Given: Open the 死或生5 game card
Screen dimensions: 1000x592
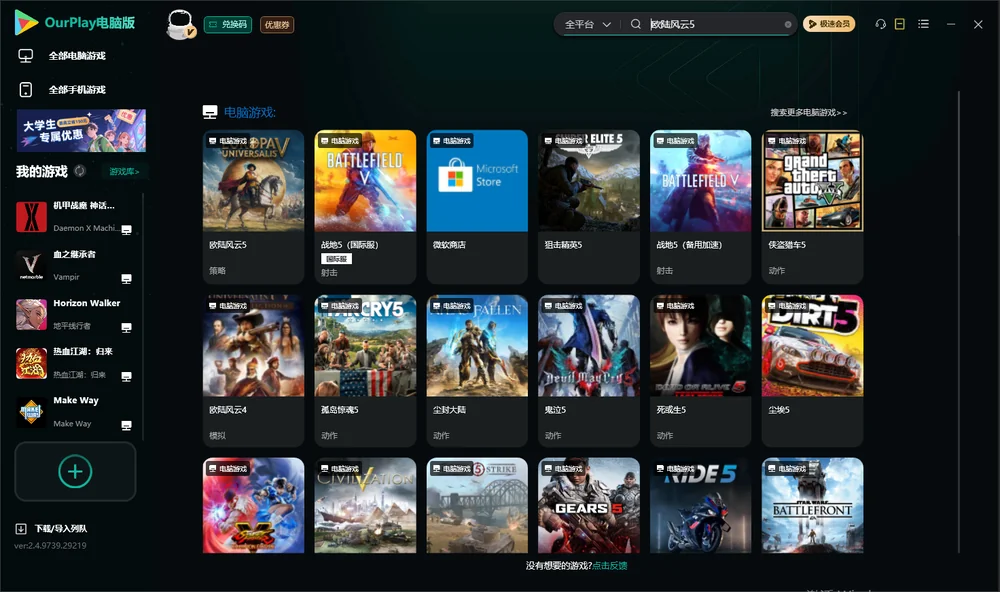Looking at the screenshot, I should click(x=700, y=371).
